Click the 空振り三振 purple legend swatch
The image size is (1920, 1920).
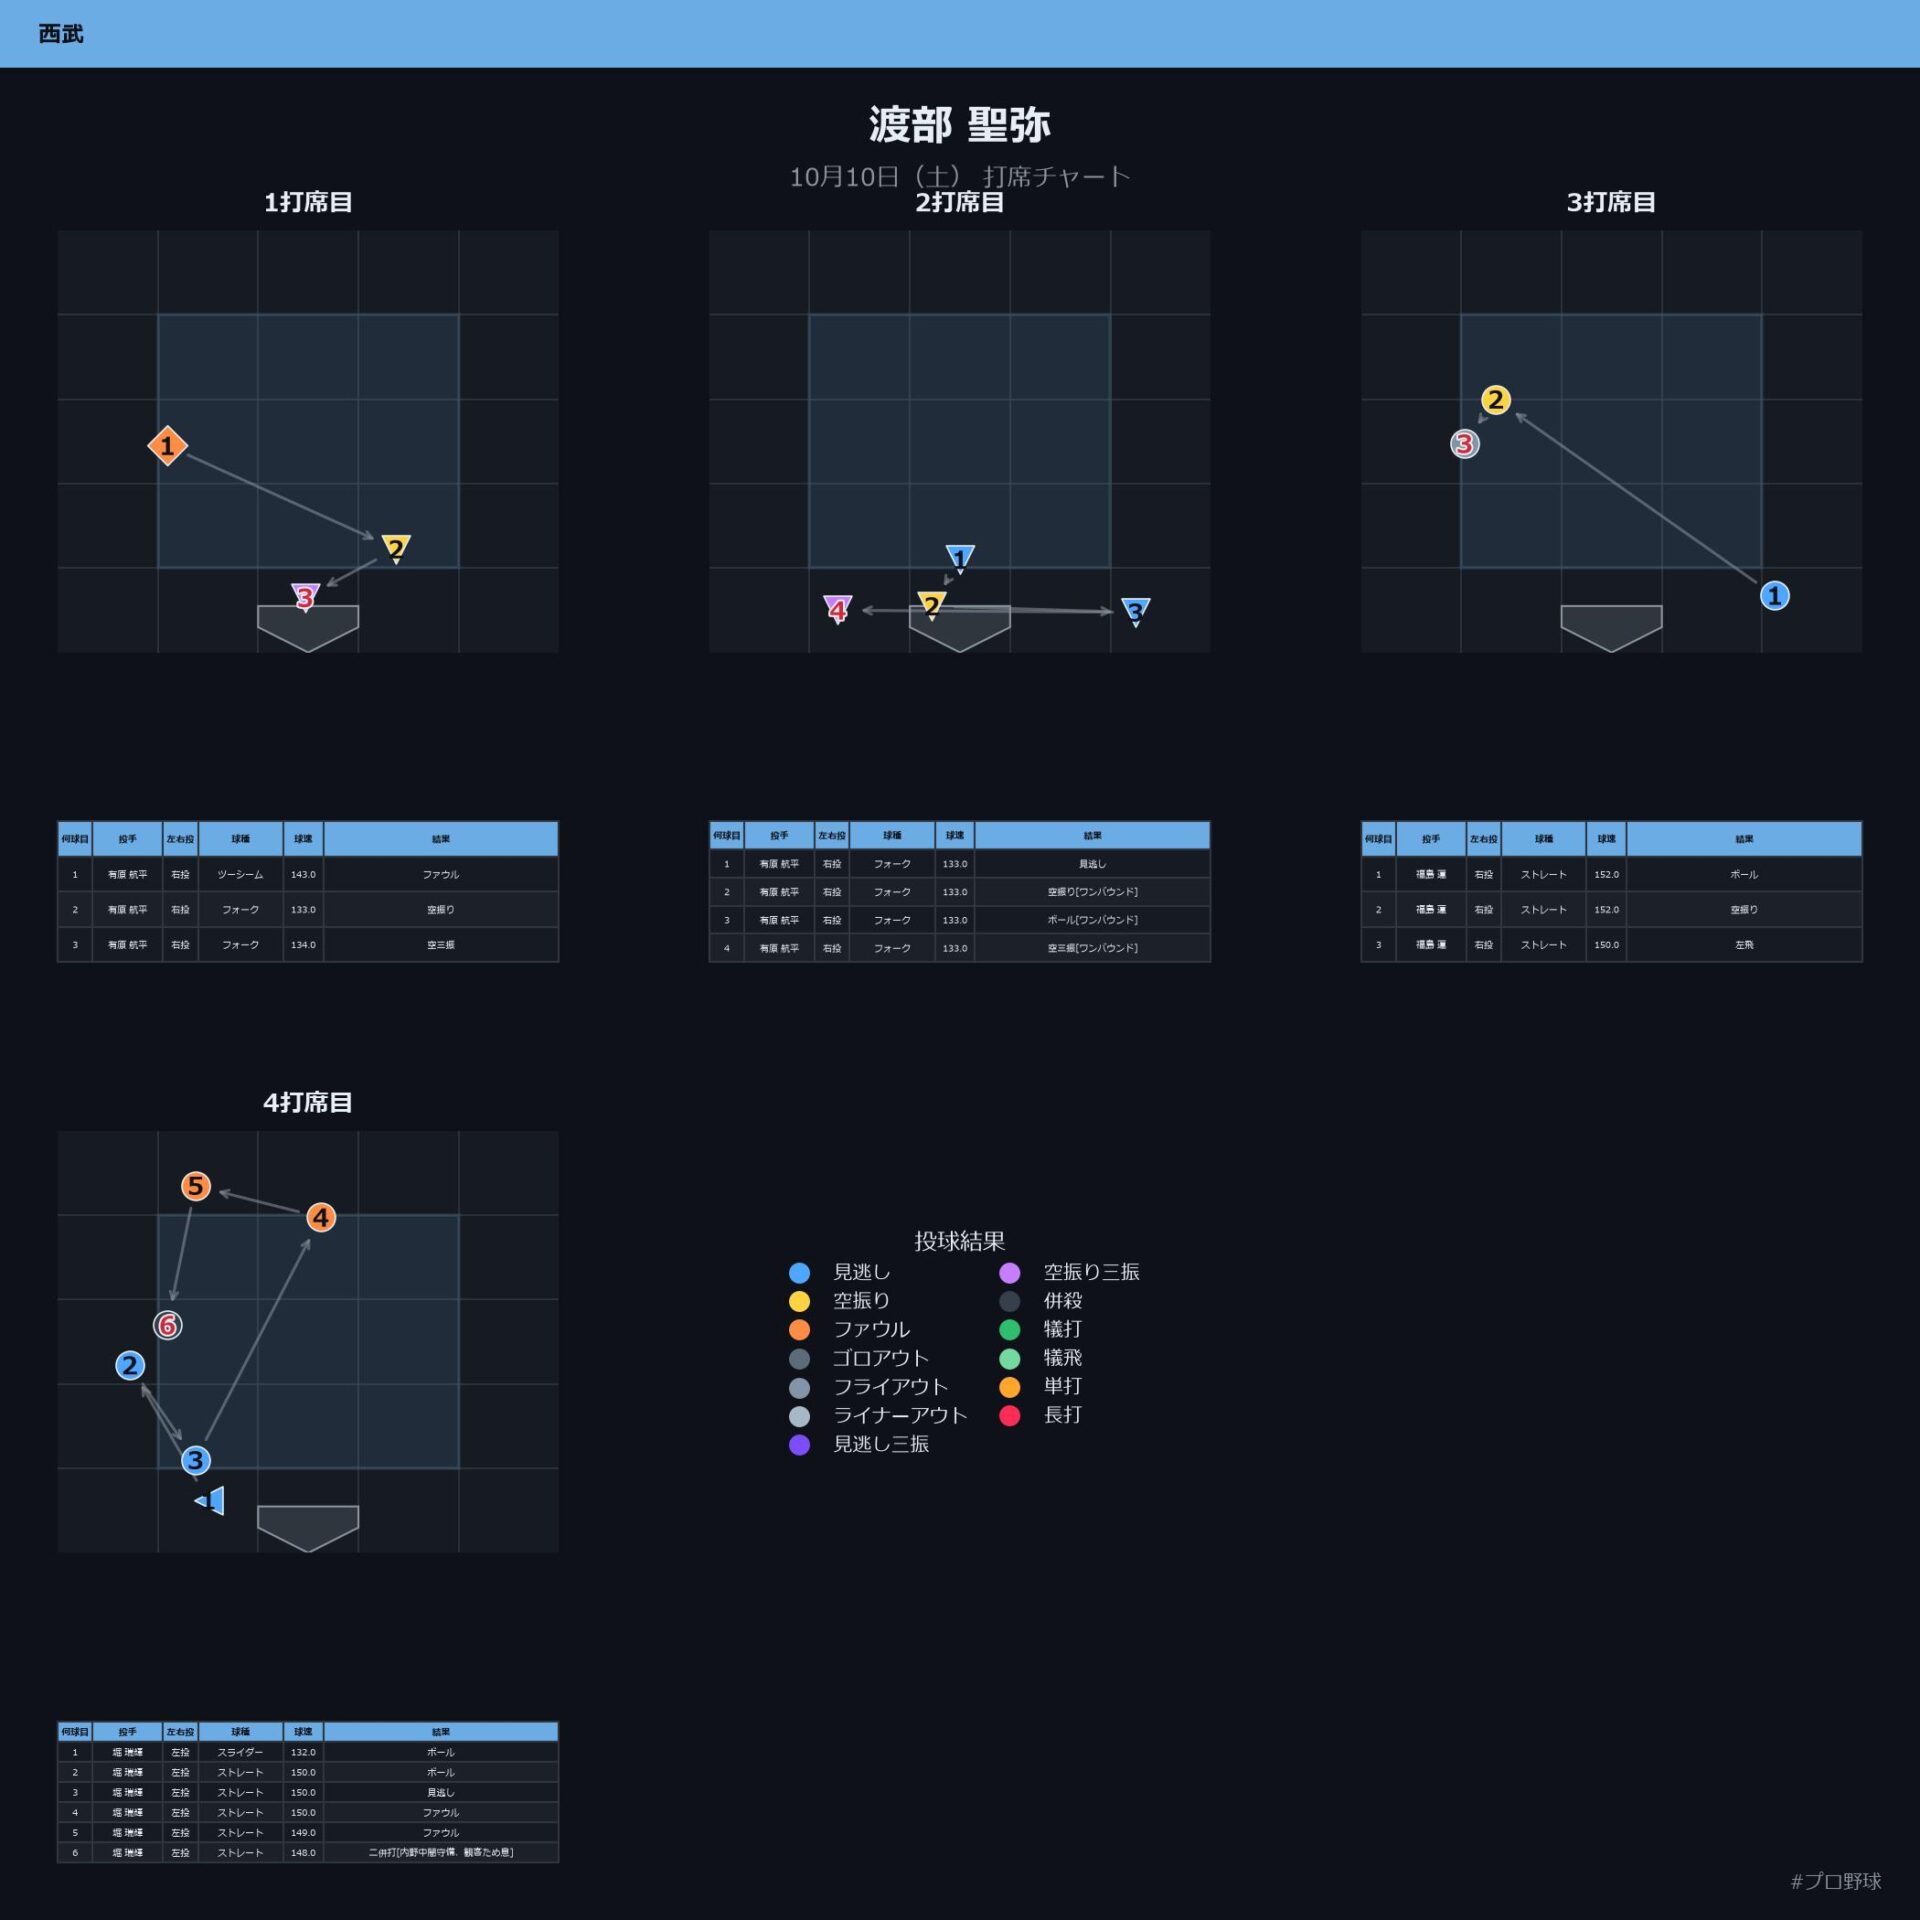1010,1272
